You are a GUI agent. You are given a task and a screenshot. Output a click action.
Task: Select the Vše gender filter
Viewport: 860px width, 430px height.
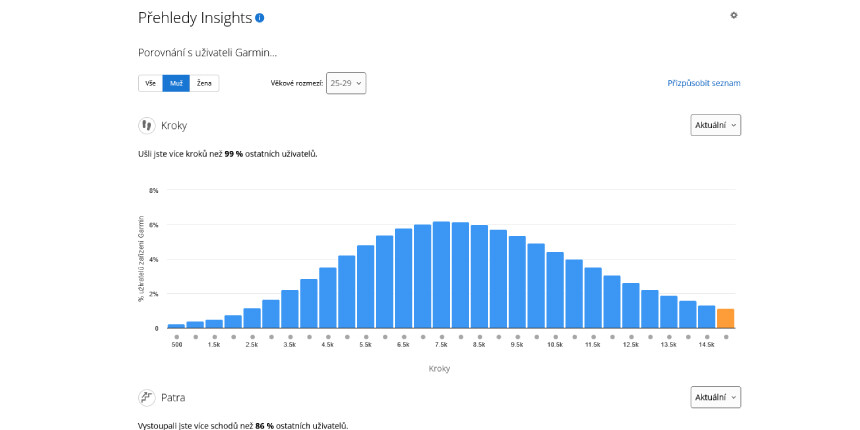[x=150, y=83]
